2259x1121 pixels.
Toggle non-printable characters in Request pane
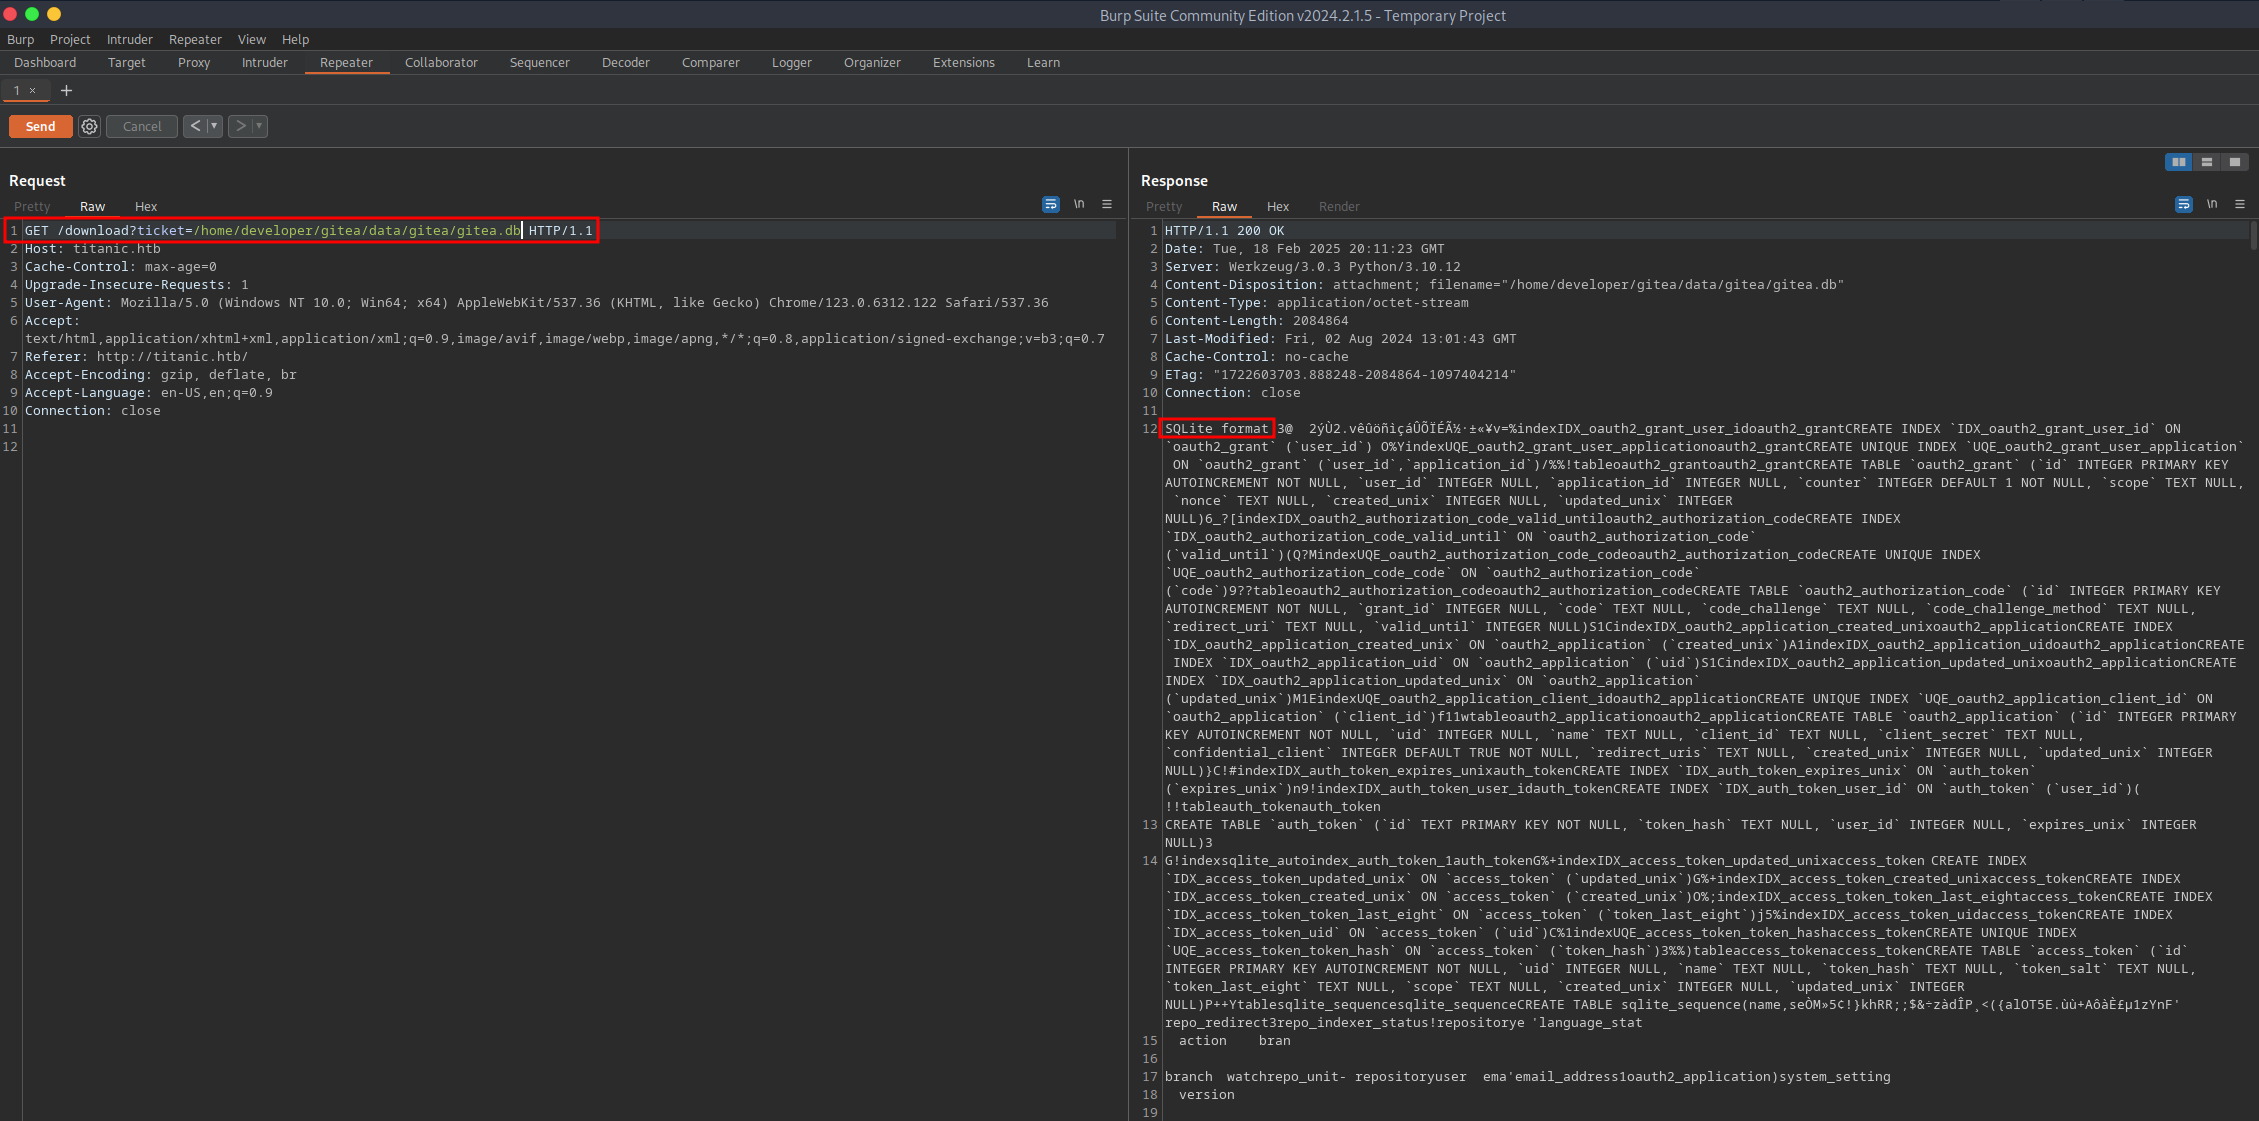coord(1079,204)
